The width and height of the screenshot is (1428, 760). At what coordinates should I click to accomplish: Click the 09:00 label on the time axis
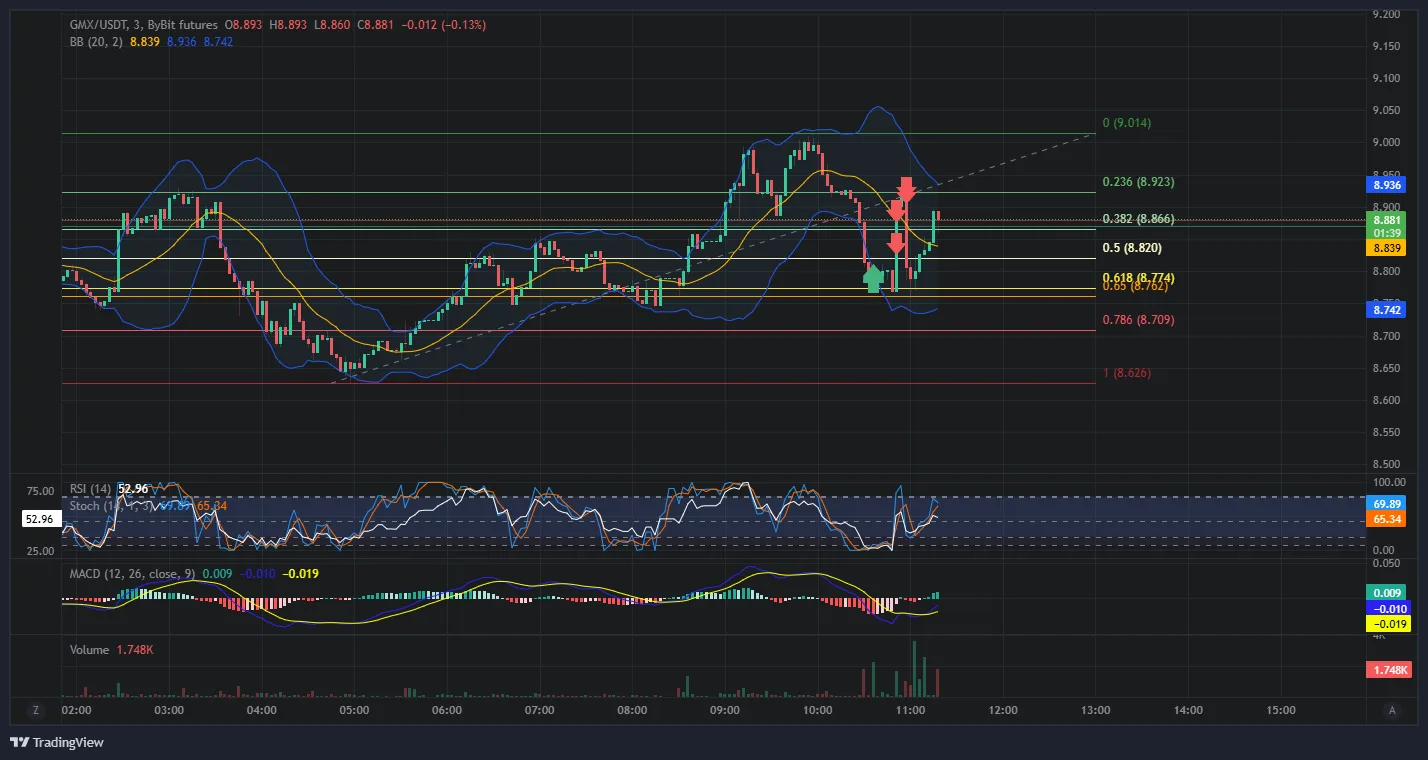[724, 710]
